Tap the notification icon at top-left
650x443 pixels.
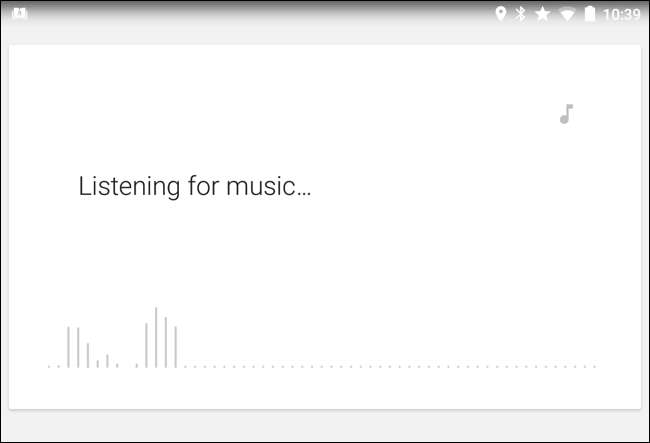click(19, 14)
